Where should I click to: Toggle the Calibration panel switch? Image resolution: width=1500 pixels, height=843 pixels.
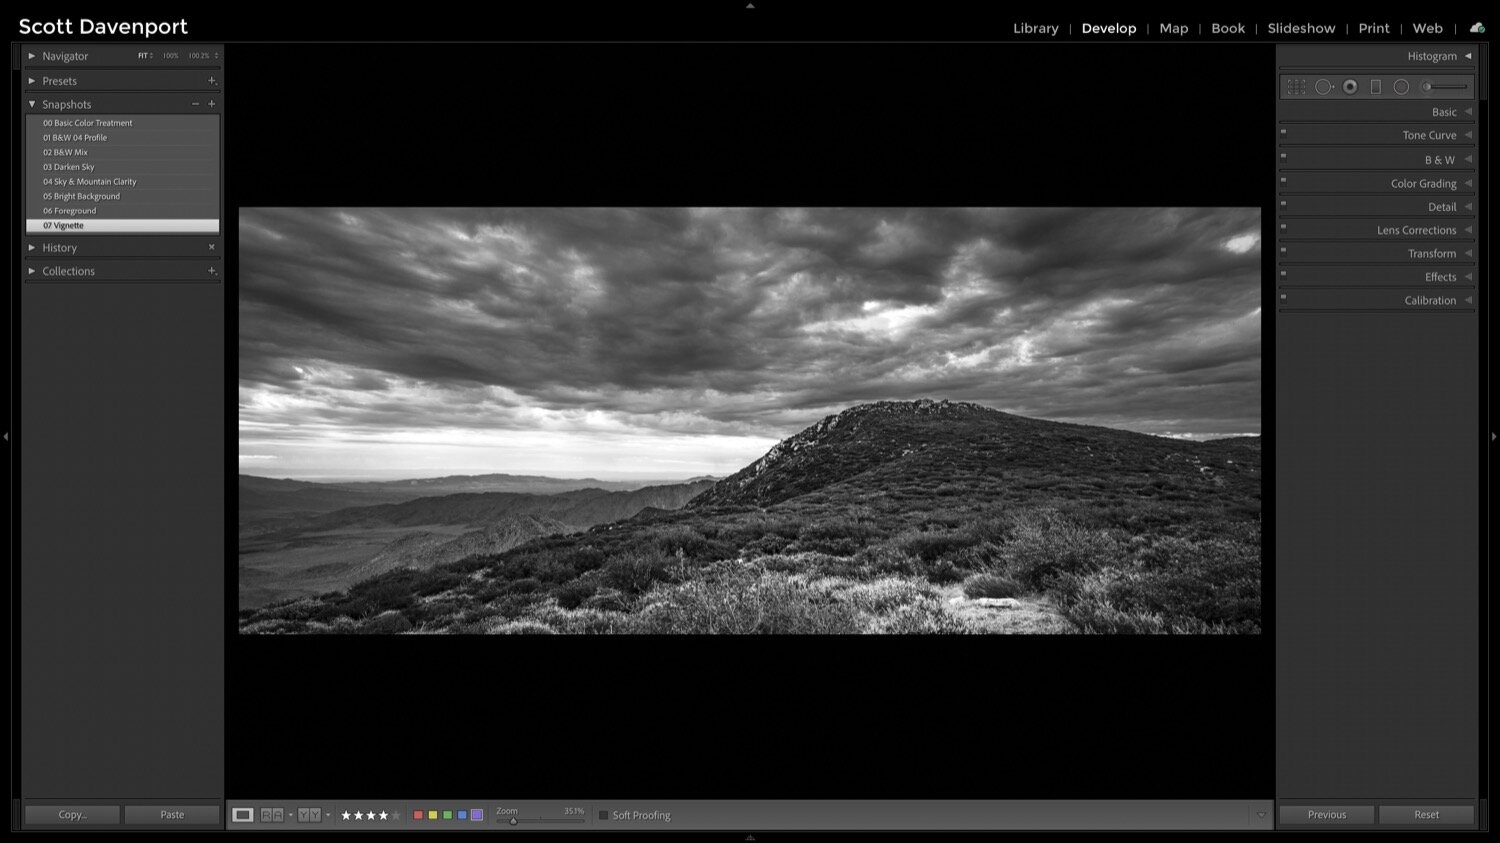point(1283,297)
